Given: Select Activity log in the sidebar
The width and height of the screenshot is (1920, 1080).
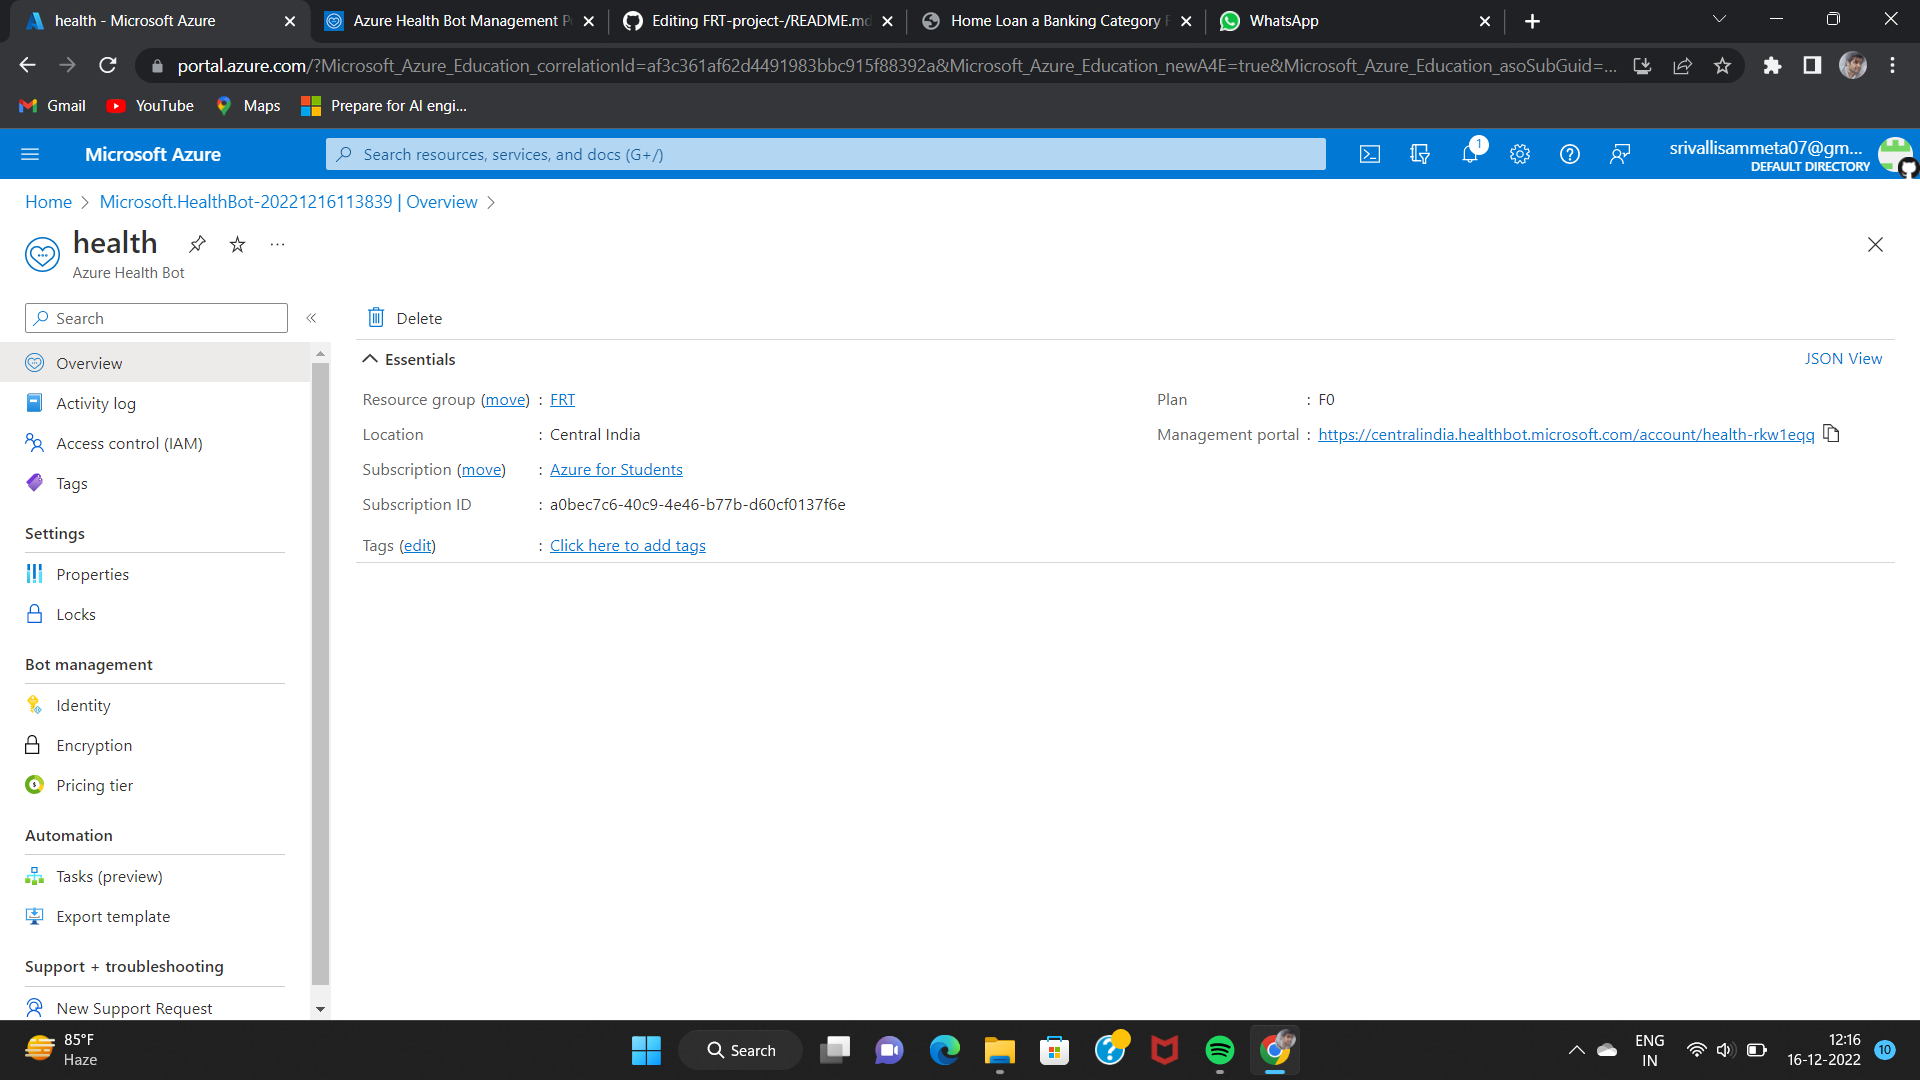Looking at the screenshot, I should pos(94,403).
